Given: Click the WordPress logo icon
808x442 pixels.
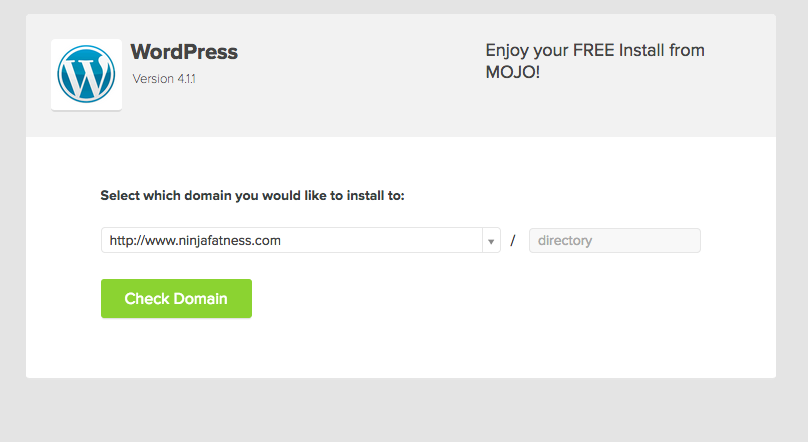Looking at the screenshot, I should [86, 74].
